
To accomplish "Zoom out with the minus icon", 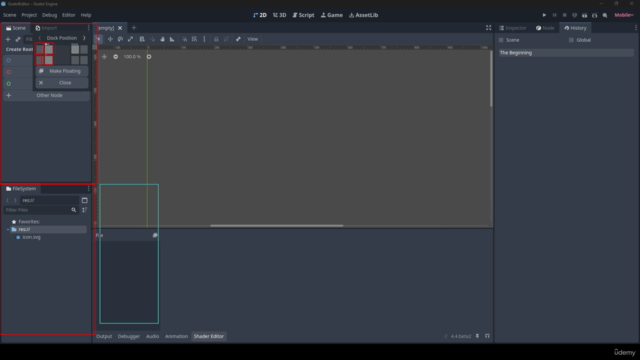I will [116, 57].
